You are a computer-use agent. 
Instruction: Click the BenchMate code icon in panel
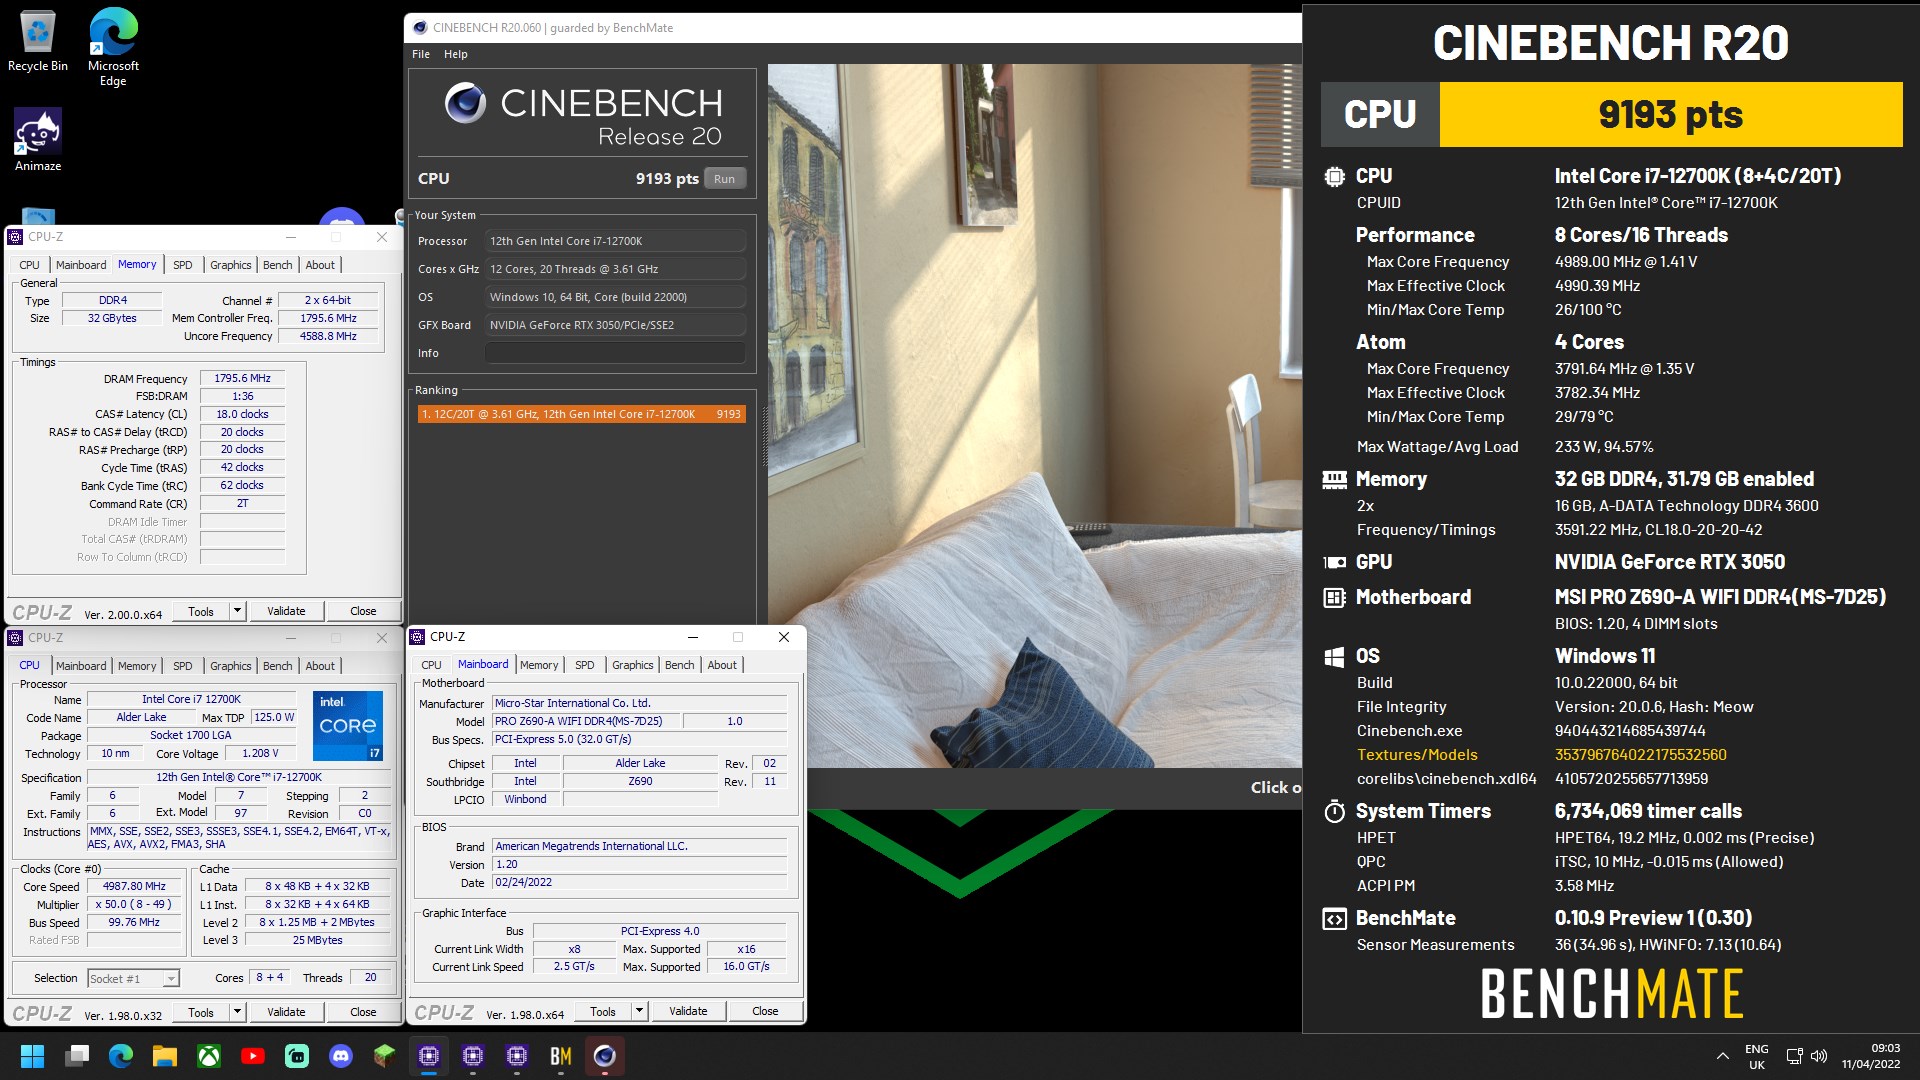pyautogui.click(x=1334, y=919)
